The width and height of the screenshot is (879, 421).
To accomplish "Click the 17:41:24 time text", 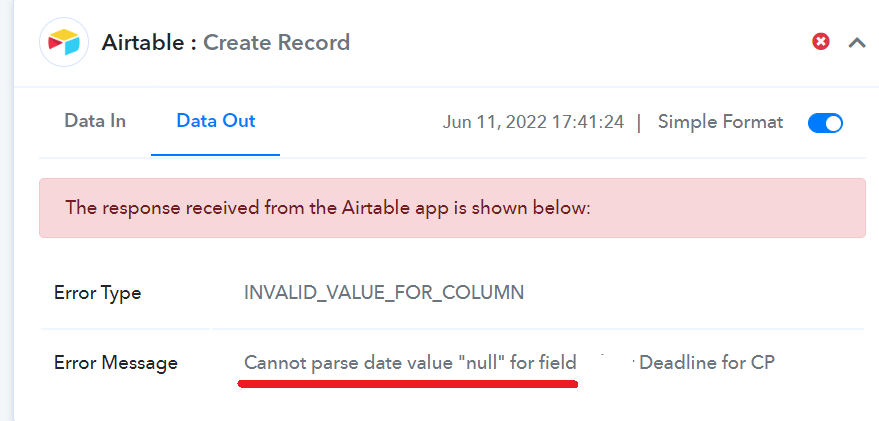I will pos(588,122).
